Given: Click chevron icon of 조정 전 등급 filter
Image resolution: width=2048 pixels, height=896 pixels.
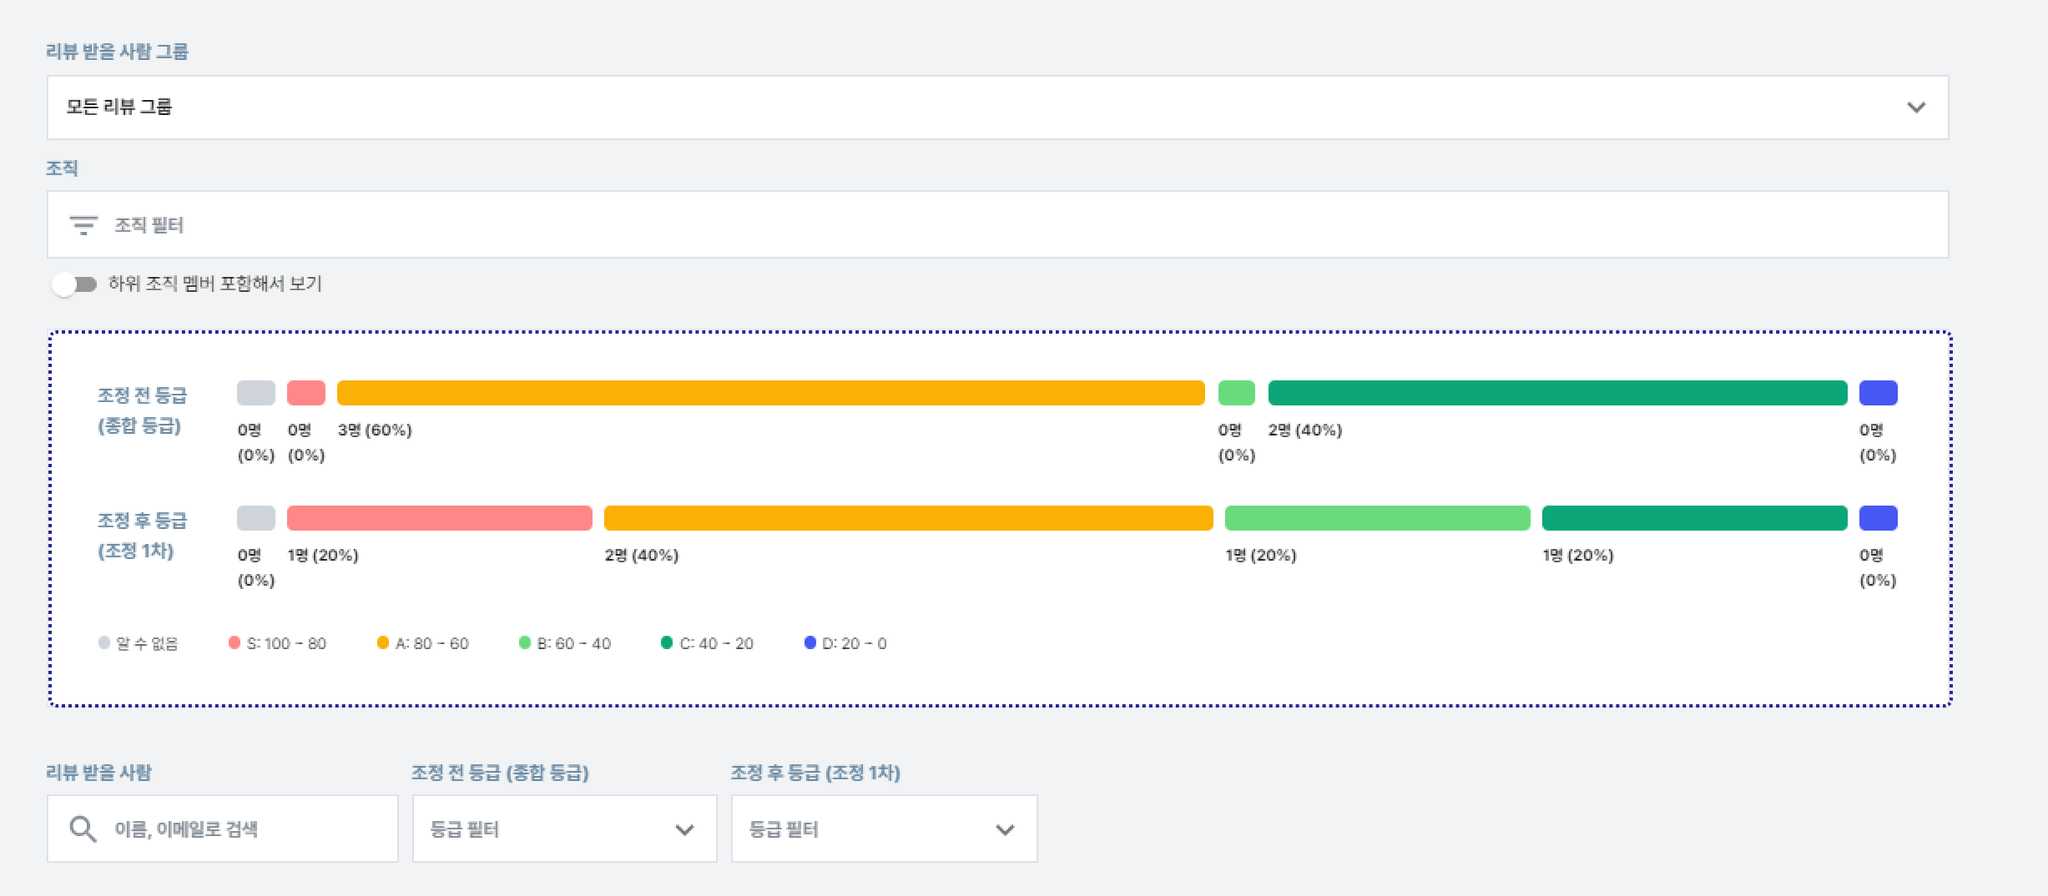Looking at the screenshot, I should pos(684,830).
